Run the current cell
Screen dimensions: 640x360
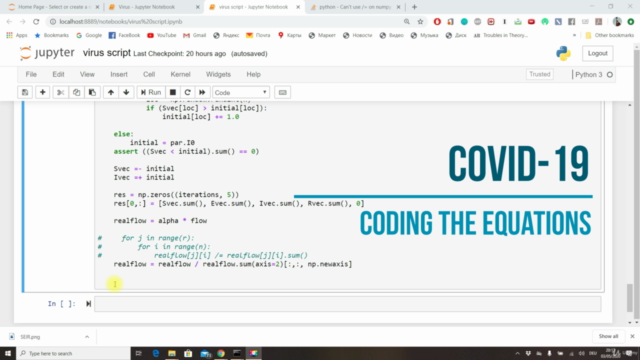151,92
